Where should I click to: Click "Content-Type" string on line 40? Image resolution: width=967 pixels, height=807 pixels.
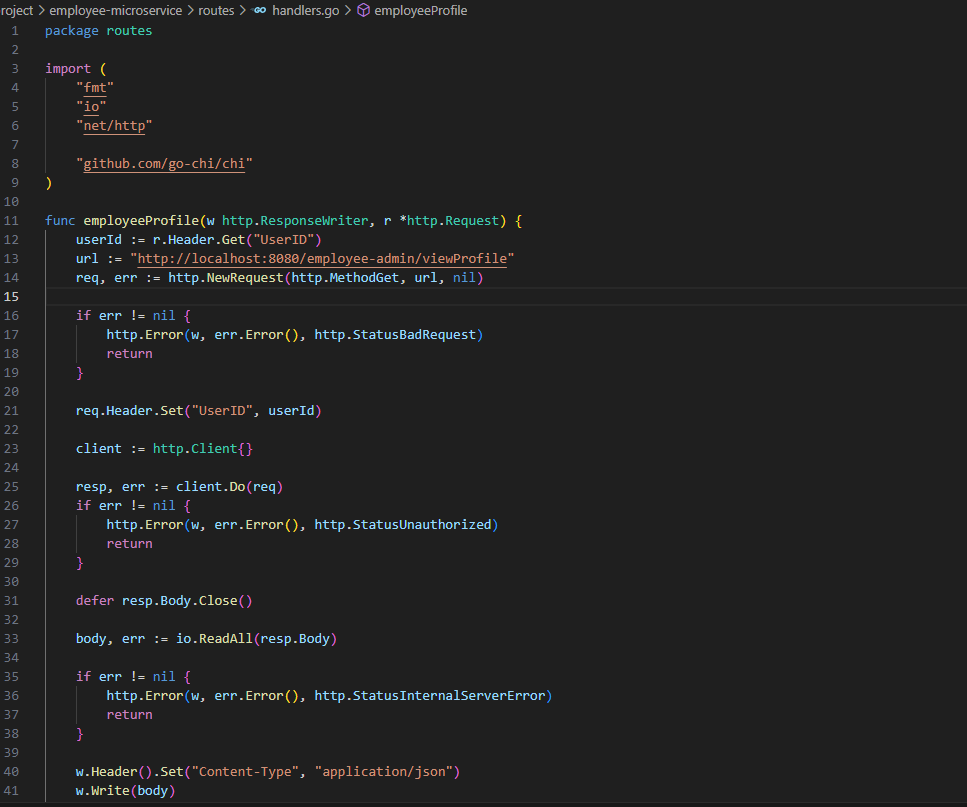(x=245, y=772)
